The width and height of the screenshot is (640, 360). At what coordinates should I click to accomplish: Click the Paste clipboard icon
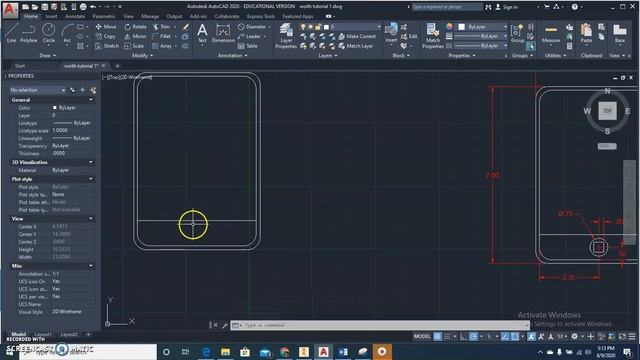pos(586,33)
